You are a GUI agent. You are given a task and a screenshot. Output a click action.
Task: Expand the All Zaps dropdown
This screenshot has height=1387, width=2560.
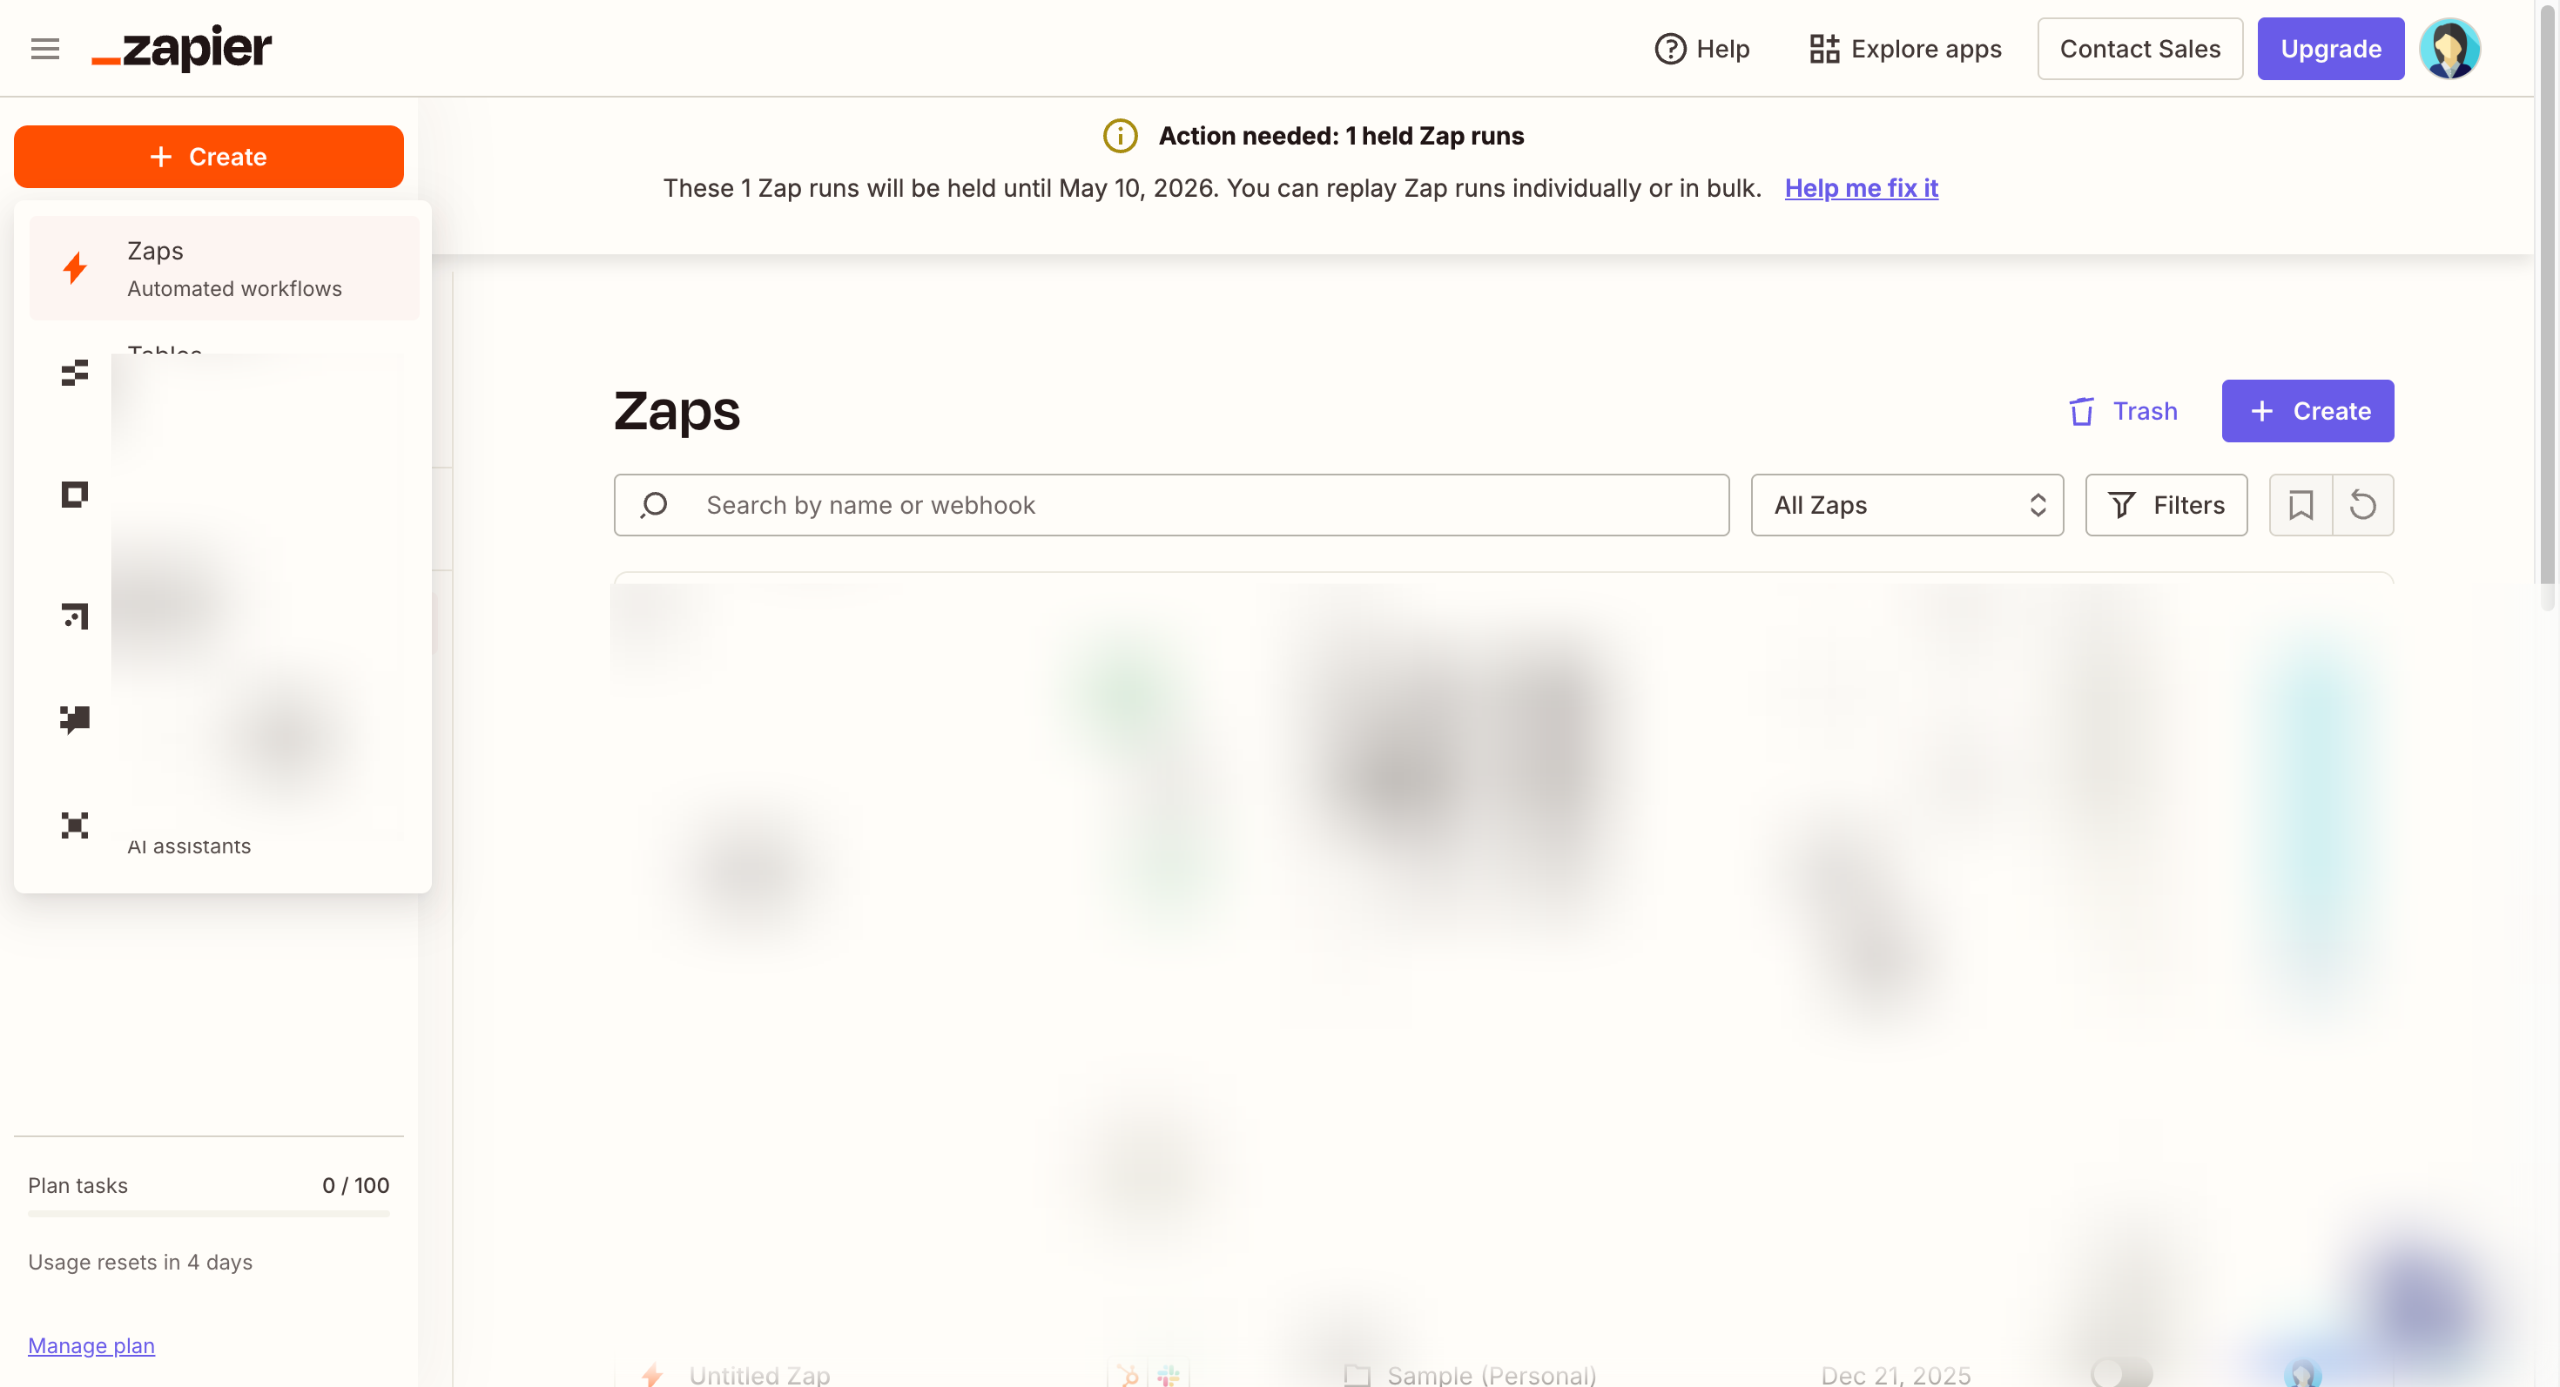[1907, 505]
